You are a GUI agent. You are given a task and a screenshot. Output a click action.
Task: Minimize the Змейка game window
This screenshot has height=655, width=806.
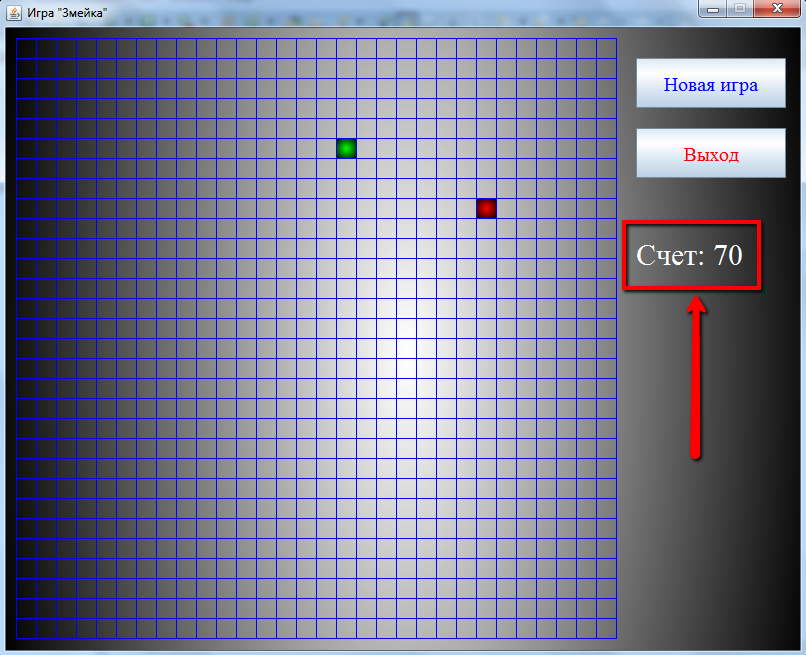712,9
